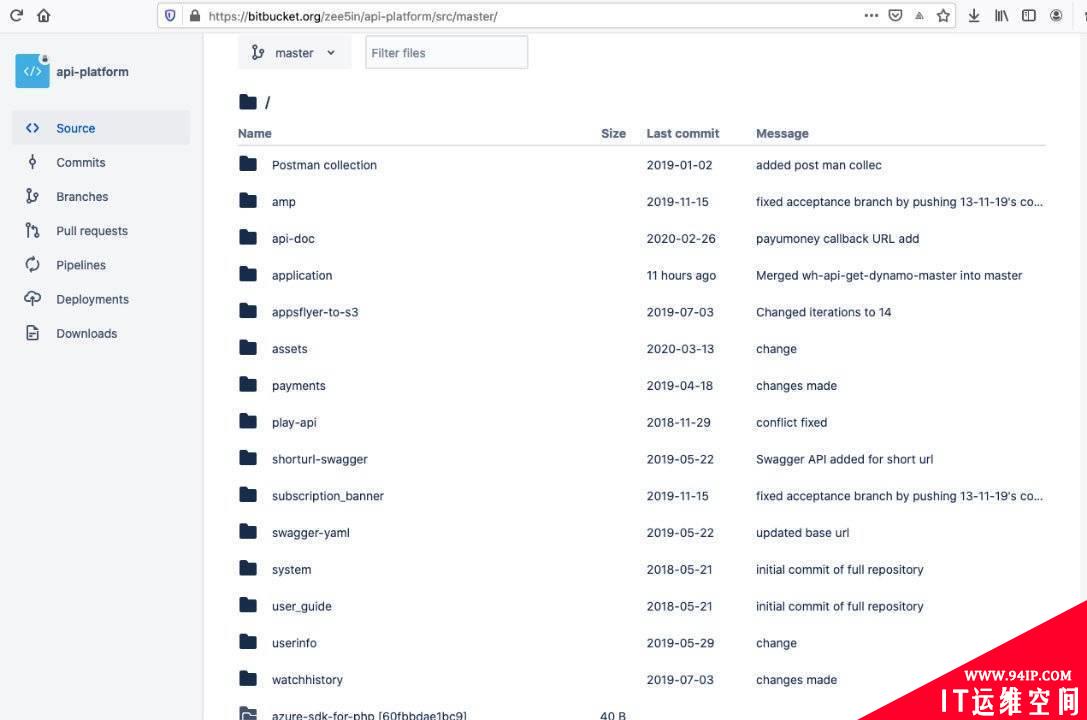This screenshot has height=720, width=1087.
Task: Open 'Merged wh-api-get-dynamo-master into master' commit message
Action: click(889, 275)
